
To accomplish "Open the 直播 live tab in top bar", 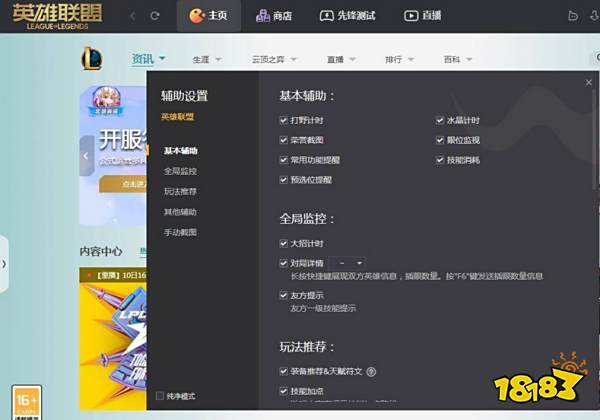I will [422, 16].
